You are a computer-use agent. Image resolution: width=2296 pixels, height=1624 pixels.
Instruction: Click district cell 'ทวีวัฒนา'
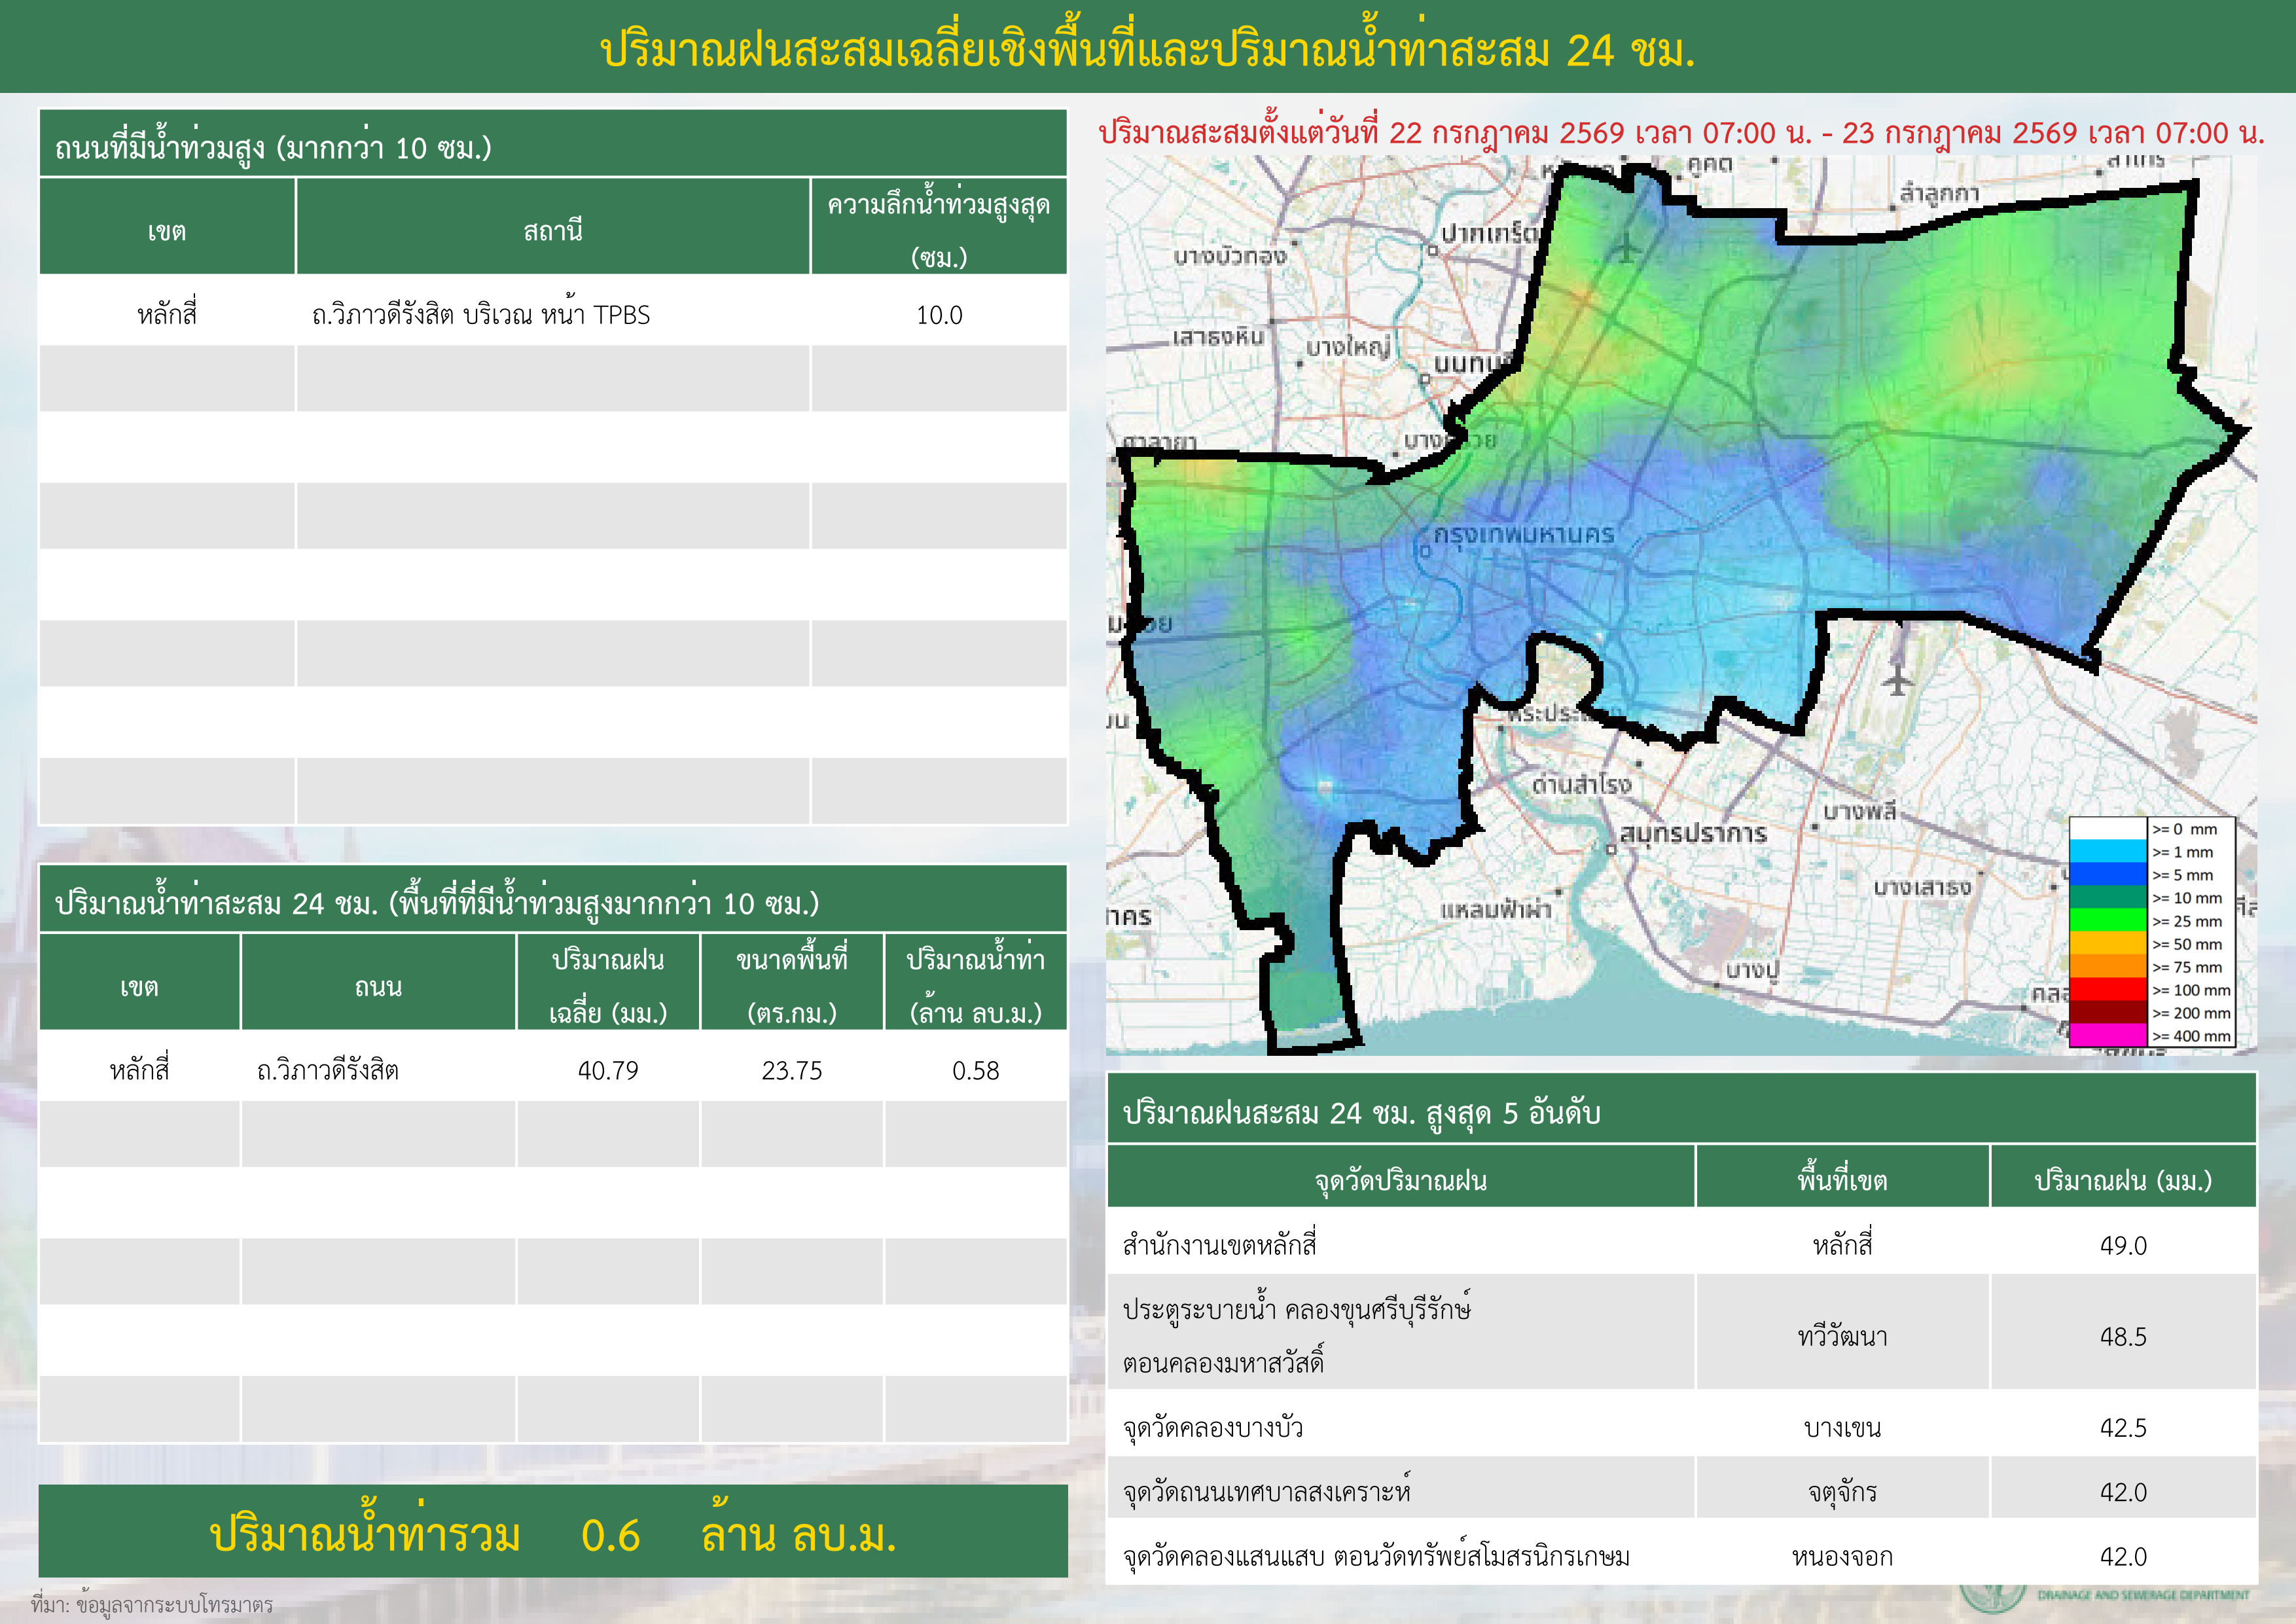tap(1842, 1336)
